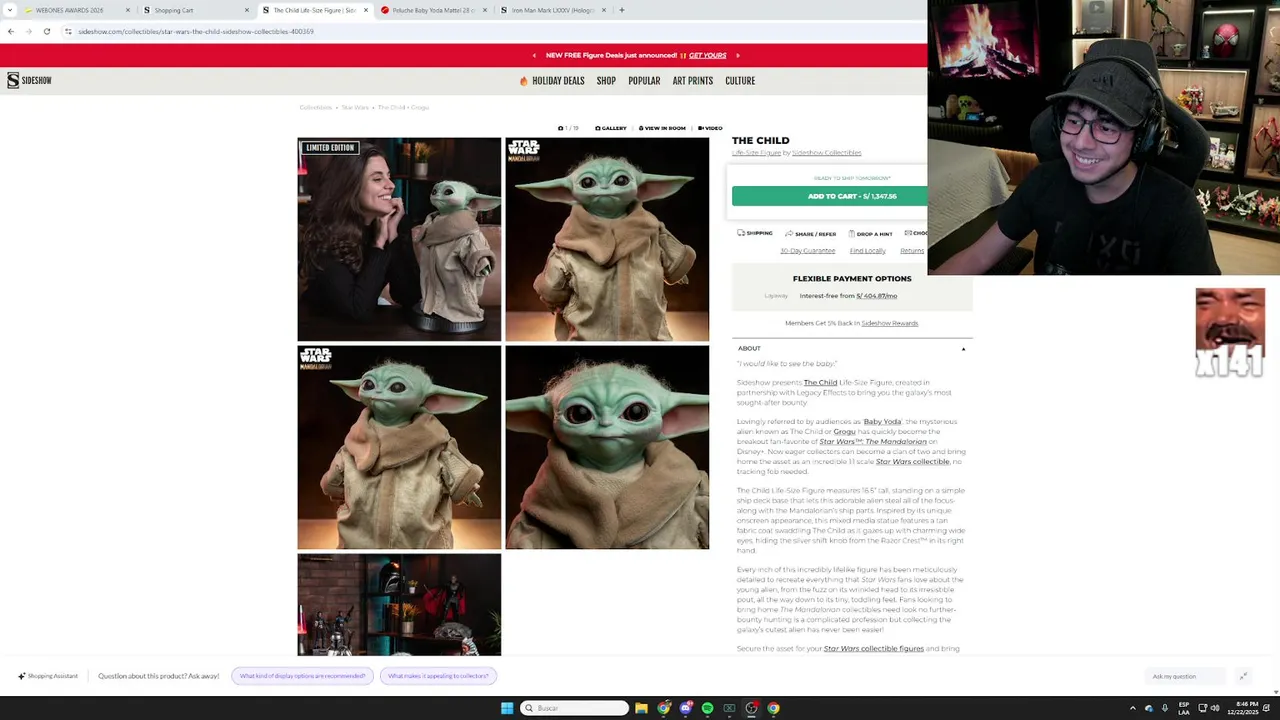Viewport: 1280px width, 720px height.
Task: Open the Shopping Assistant
Action: point(48,676)
